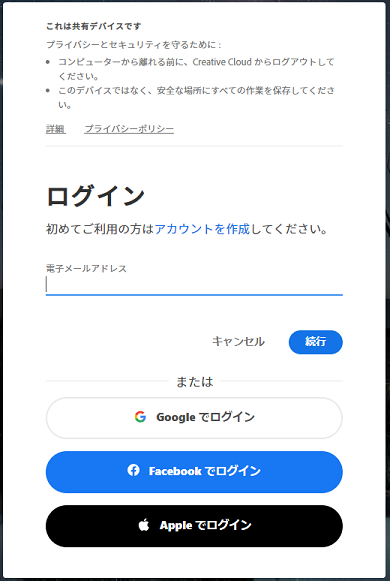Click the bullet about saving work safely
The width and height of the screenshot is (390, 581).
coord(196,98)
